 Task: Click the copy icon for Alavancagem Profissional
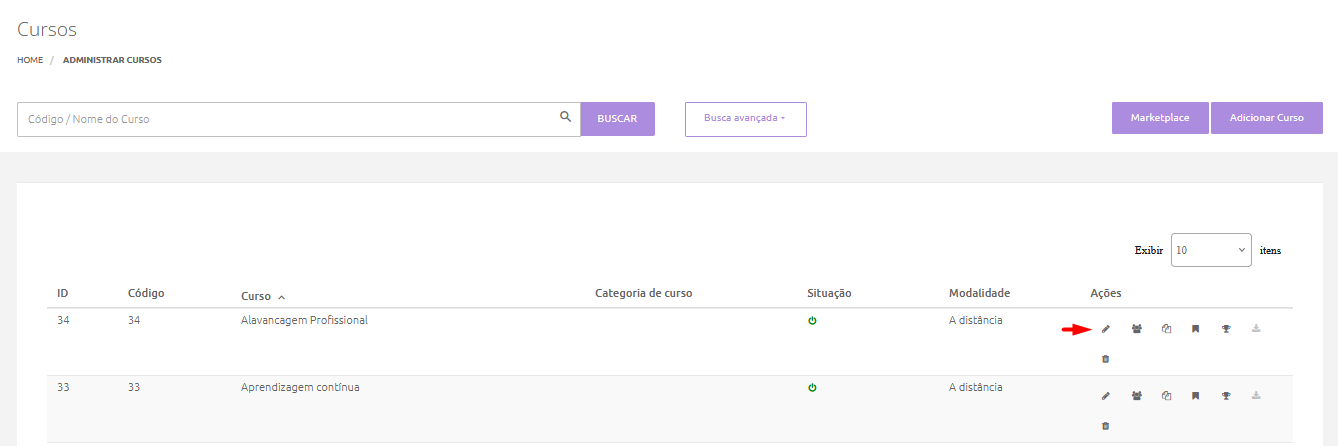[x=1166, y=329]
